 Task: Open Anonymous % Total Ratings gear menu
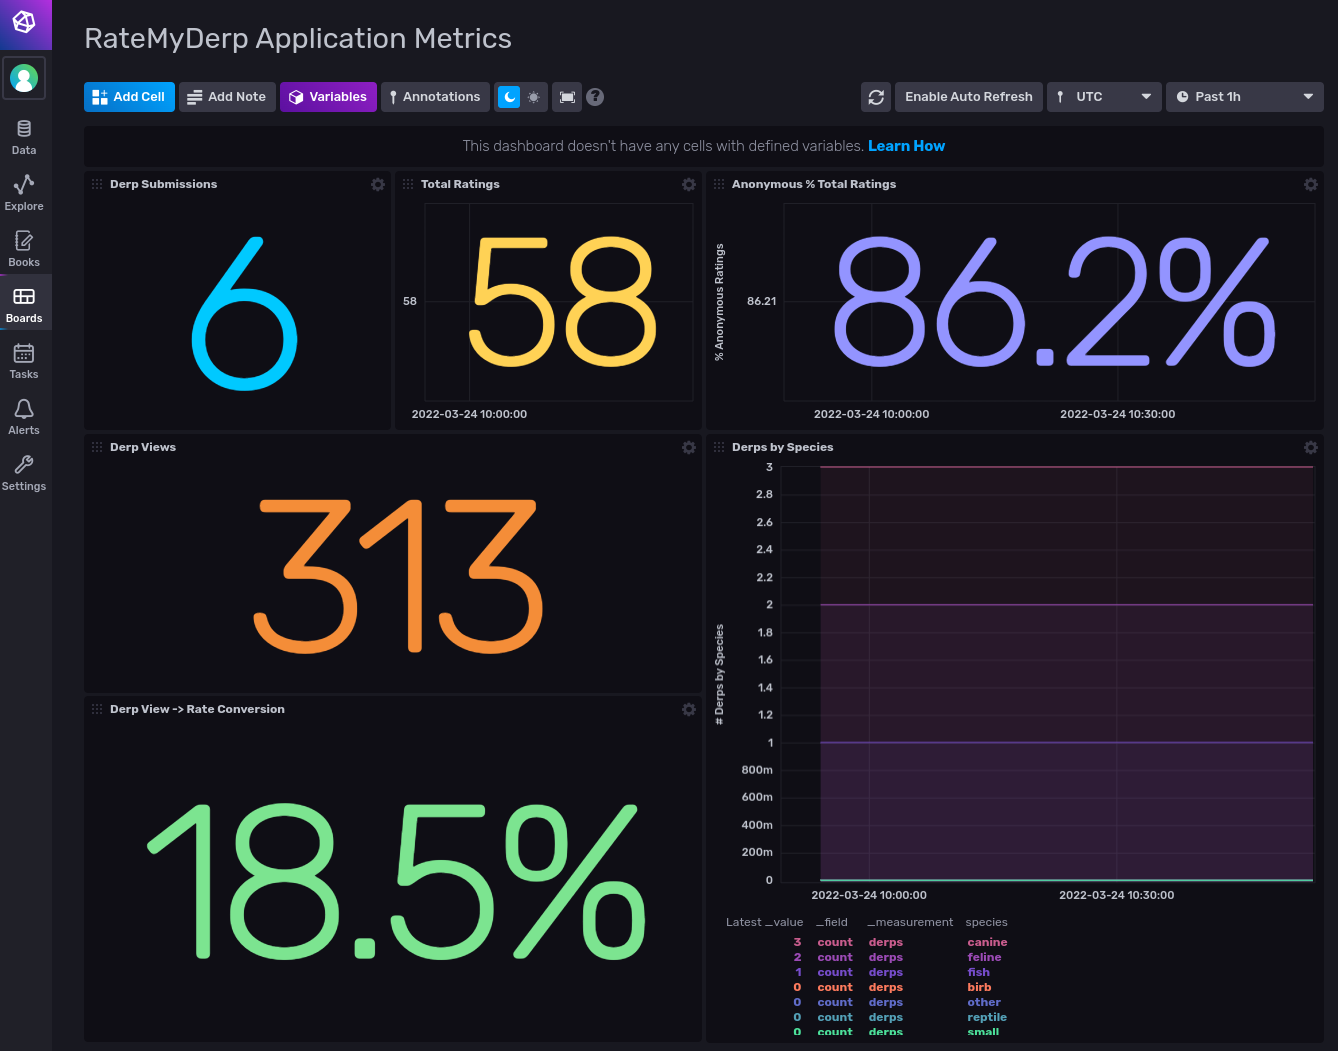click(1311, 184)
